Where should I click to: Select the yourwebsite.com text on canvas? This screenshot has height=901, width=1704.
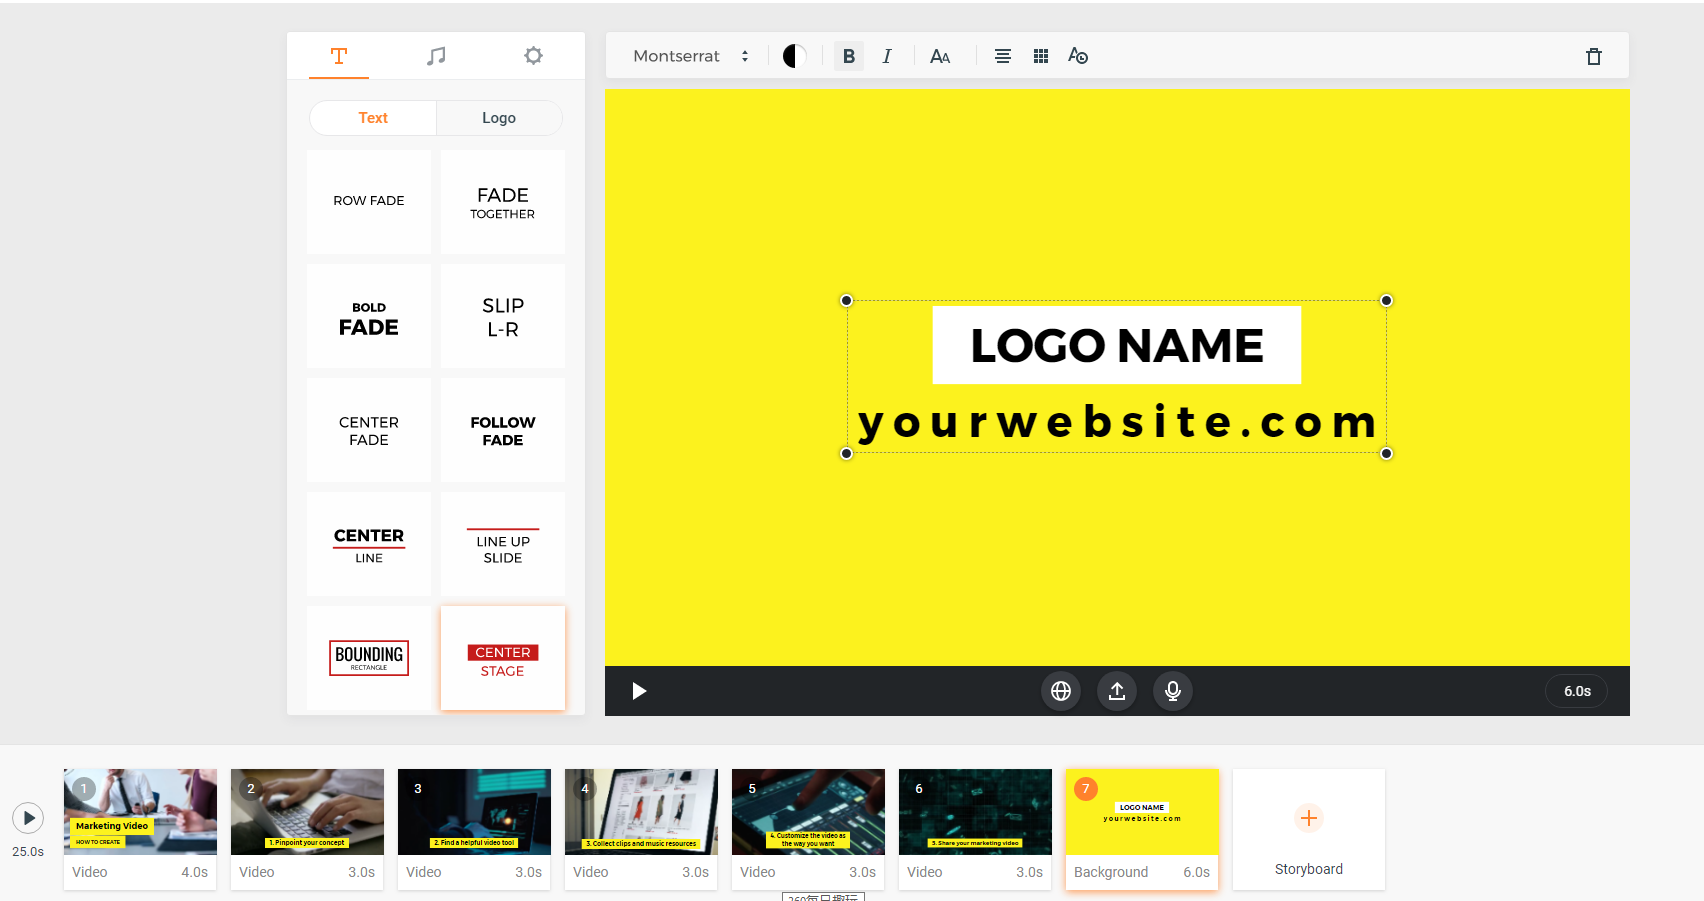(1118, 421)
